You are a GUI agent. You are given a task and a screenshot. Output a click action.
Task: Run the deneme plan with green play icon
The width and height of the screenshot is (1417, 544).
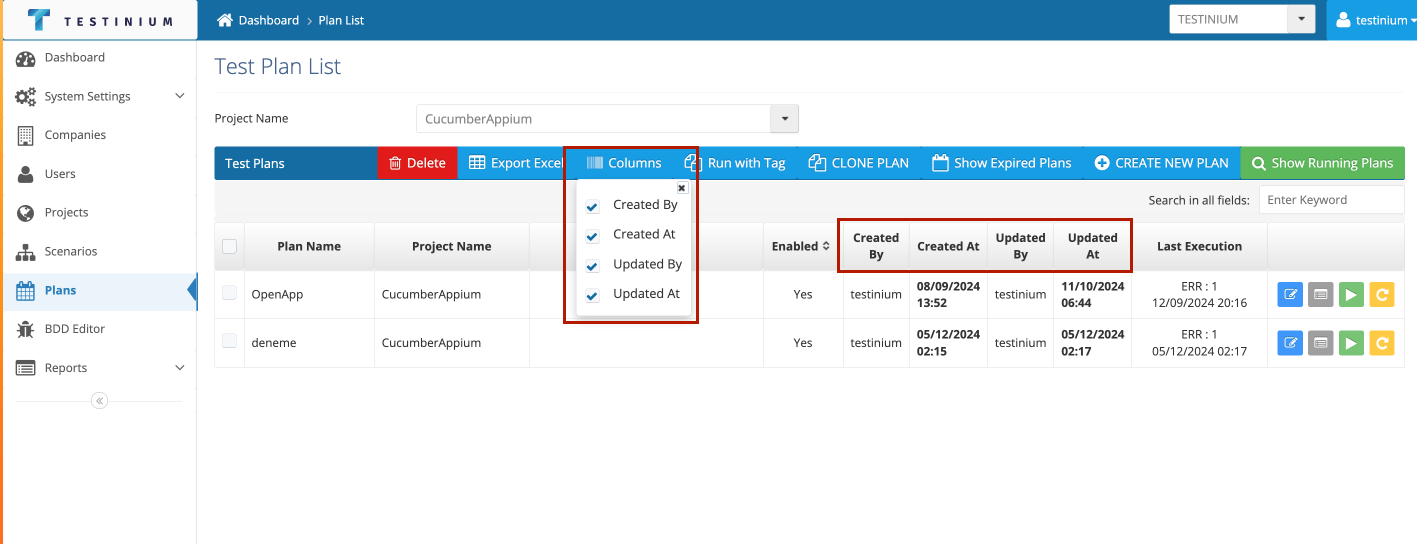tap(1351, 343)
